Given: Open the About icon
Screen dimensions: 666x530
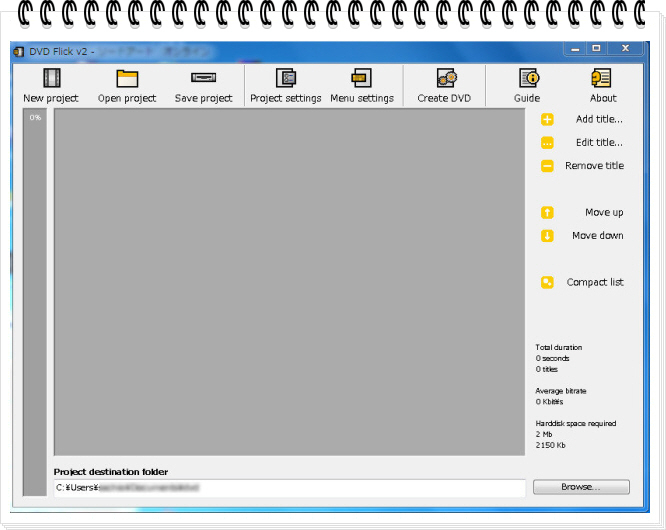Looking at the screenshot, I should [601, 78].
